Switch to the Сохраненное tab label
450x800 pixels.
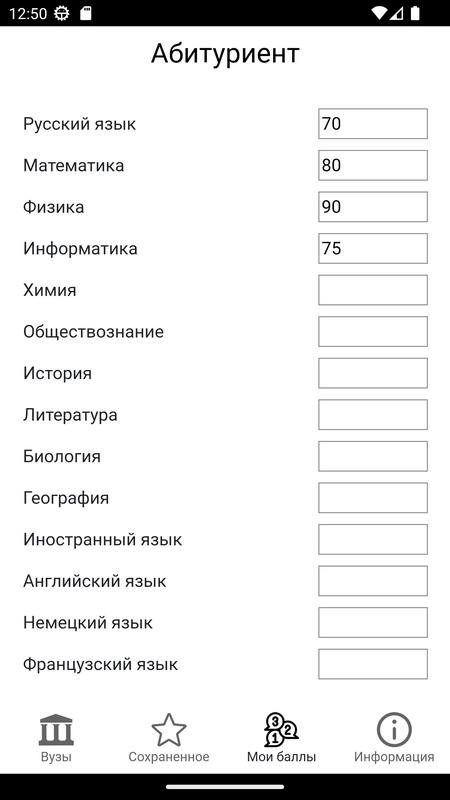(x=169, y=757)
